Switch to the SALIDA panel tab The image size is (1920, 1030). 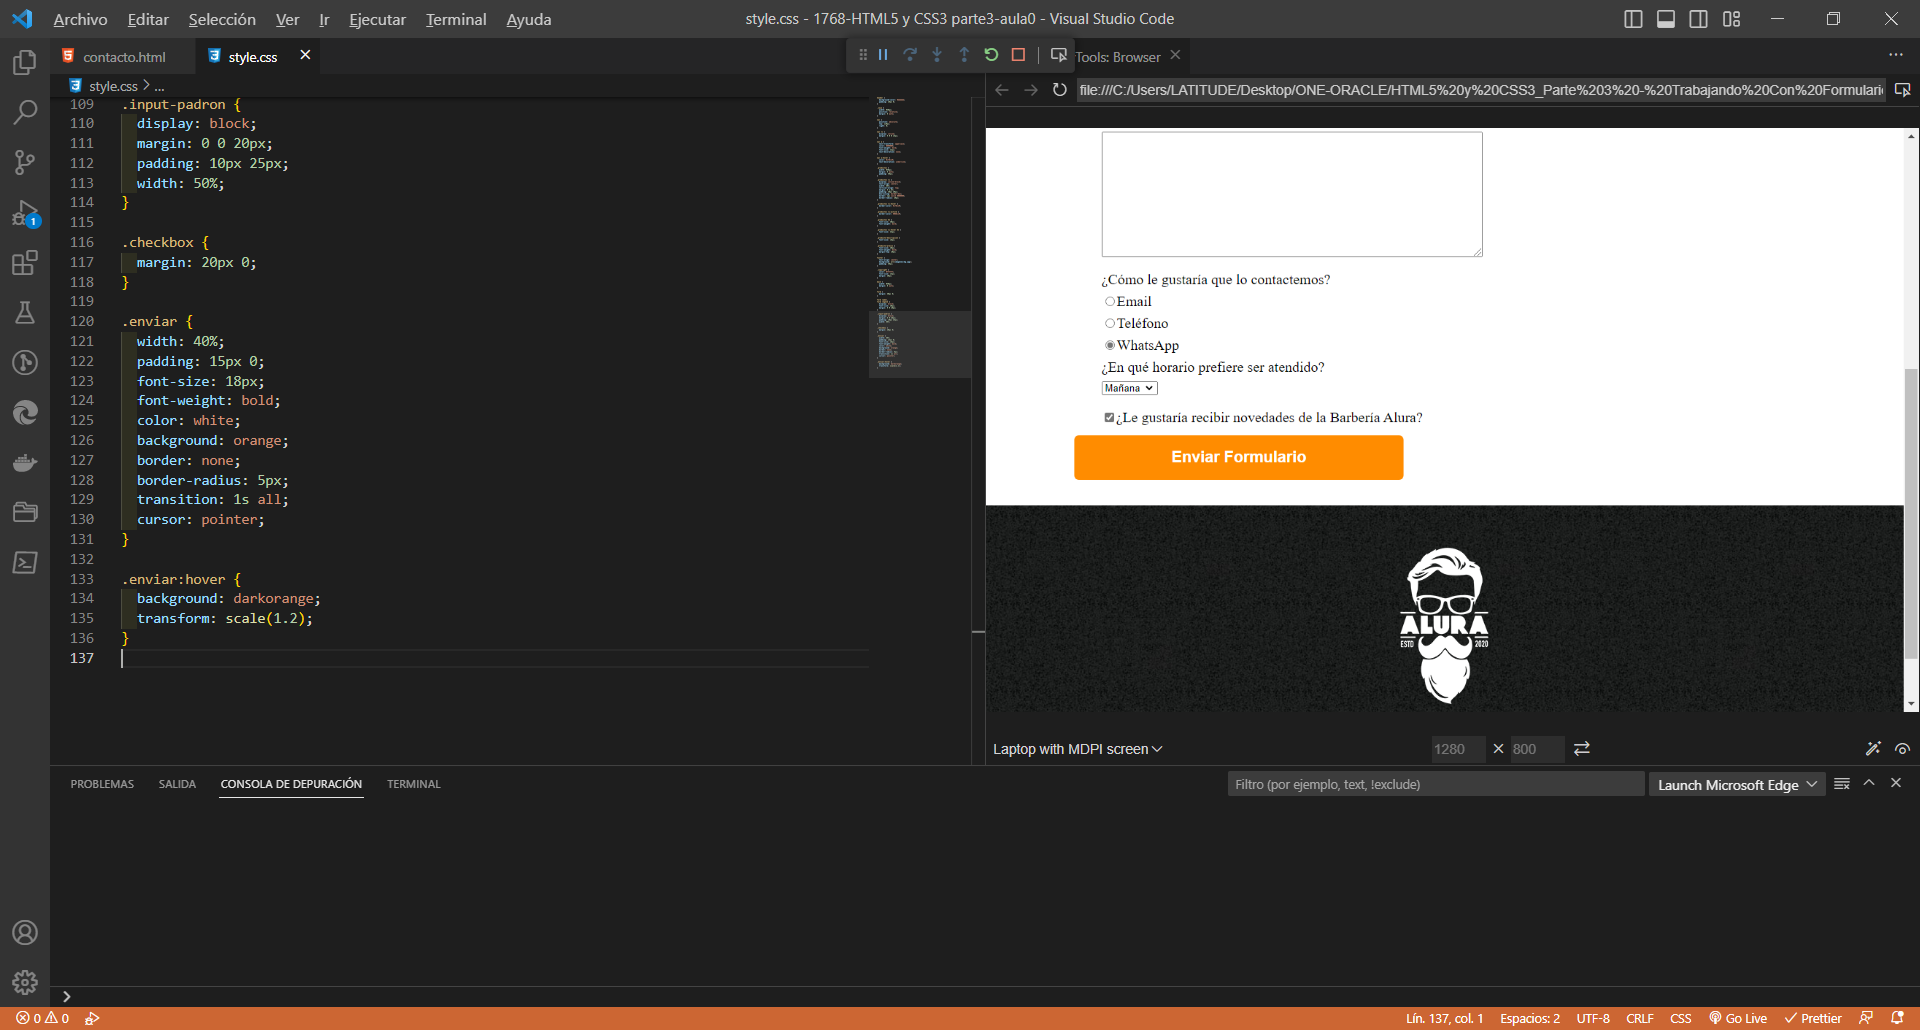[177, 784]
